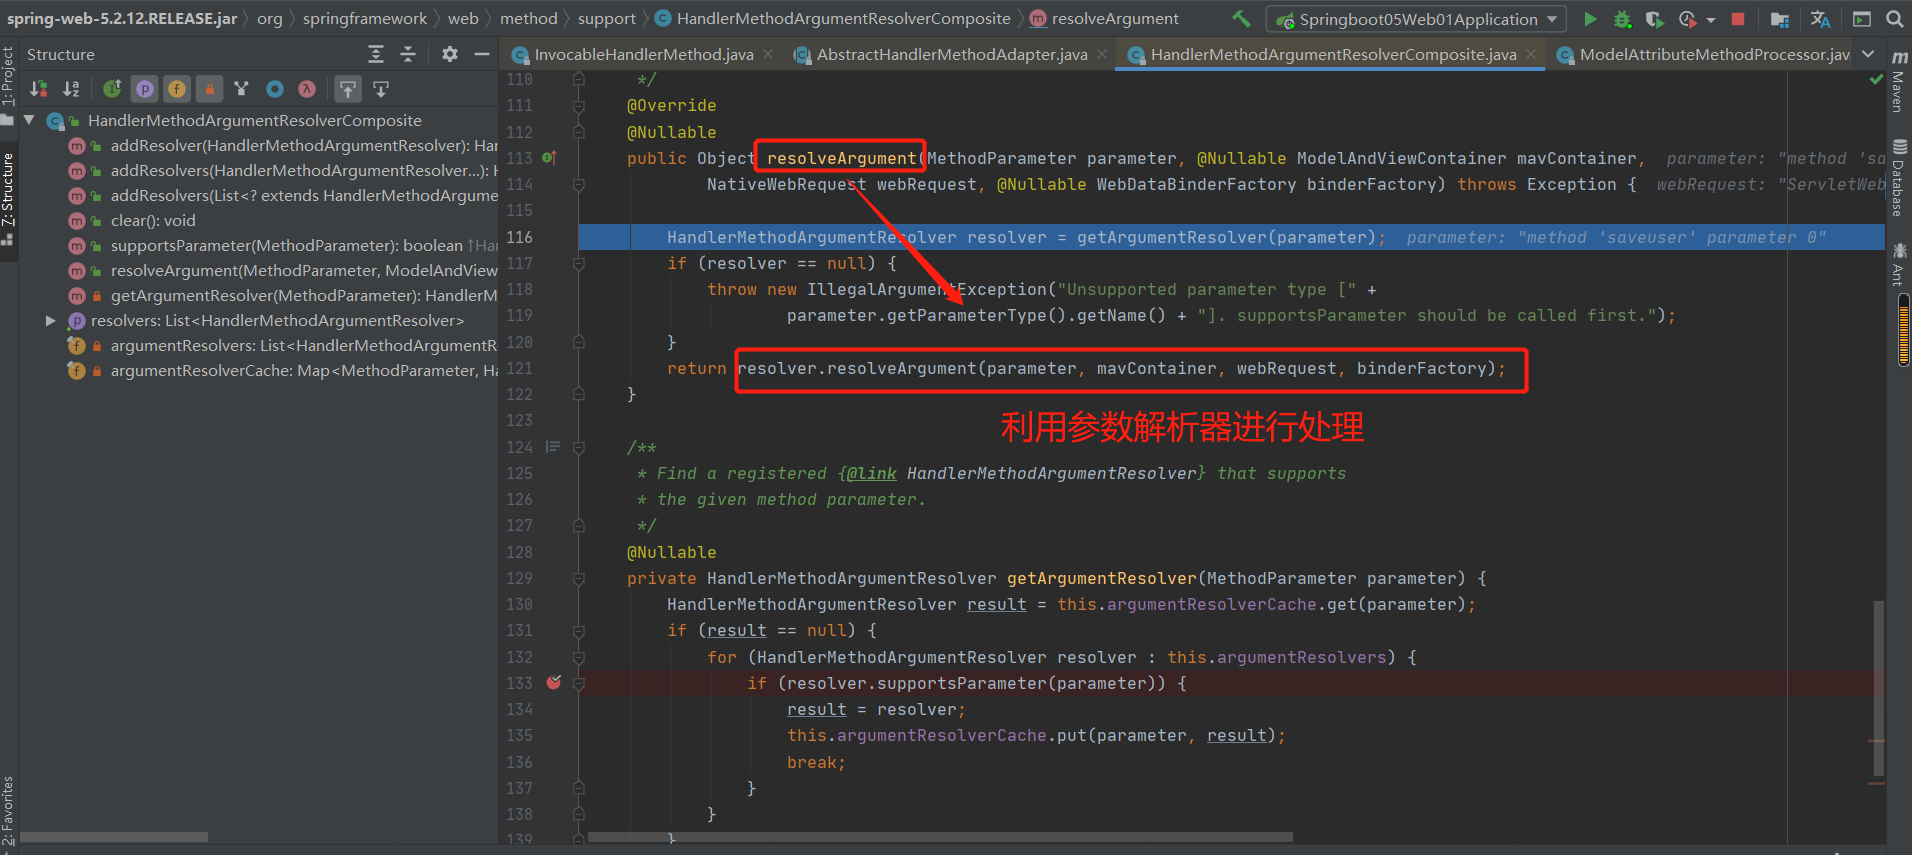Open the profiler options dropdown arrow
Viewport: 1912px width, 855px height.
pos(1711,20)
